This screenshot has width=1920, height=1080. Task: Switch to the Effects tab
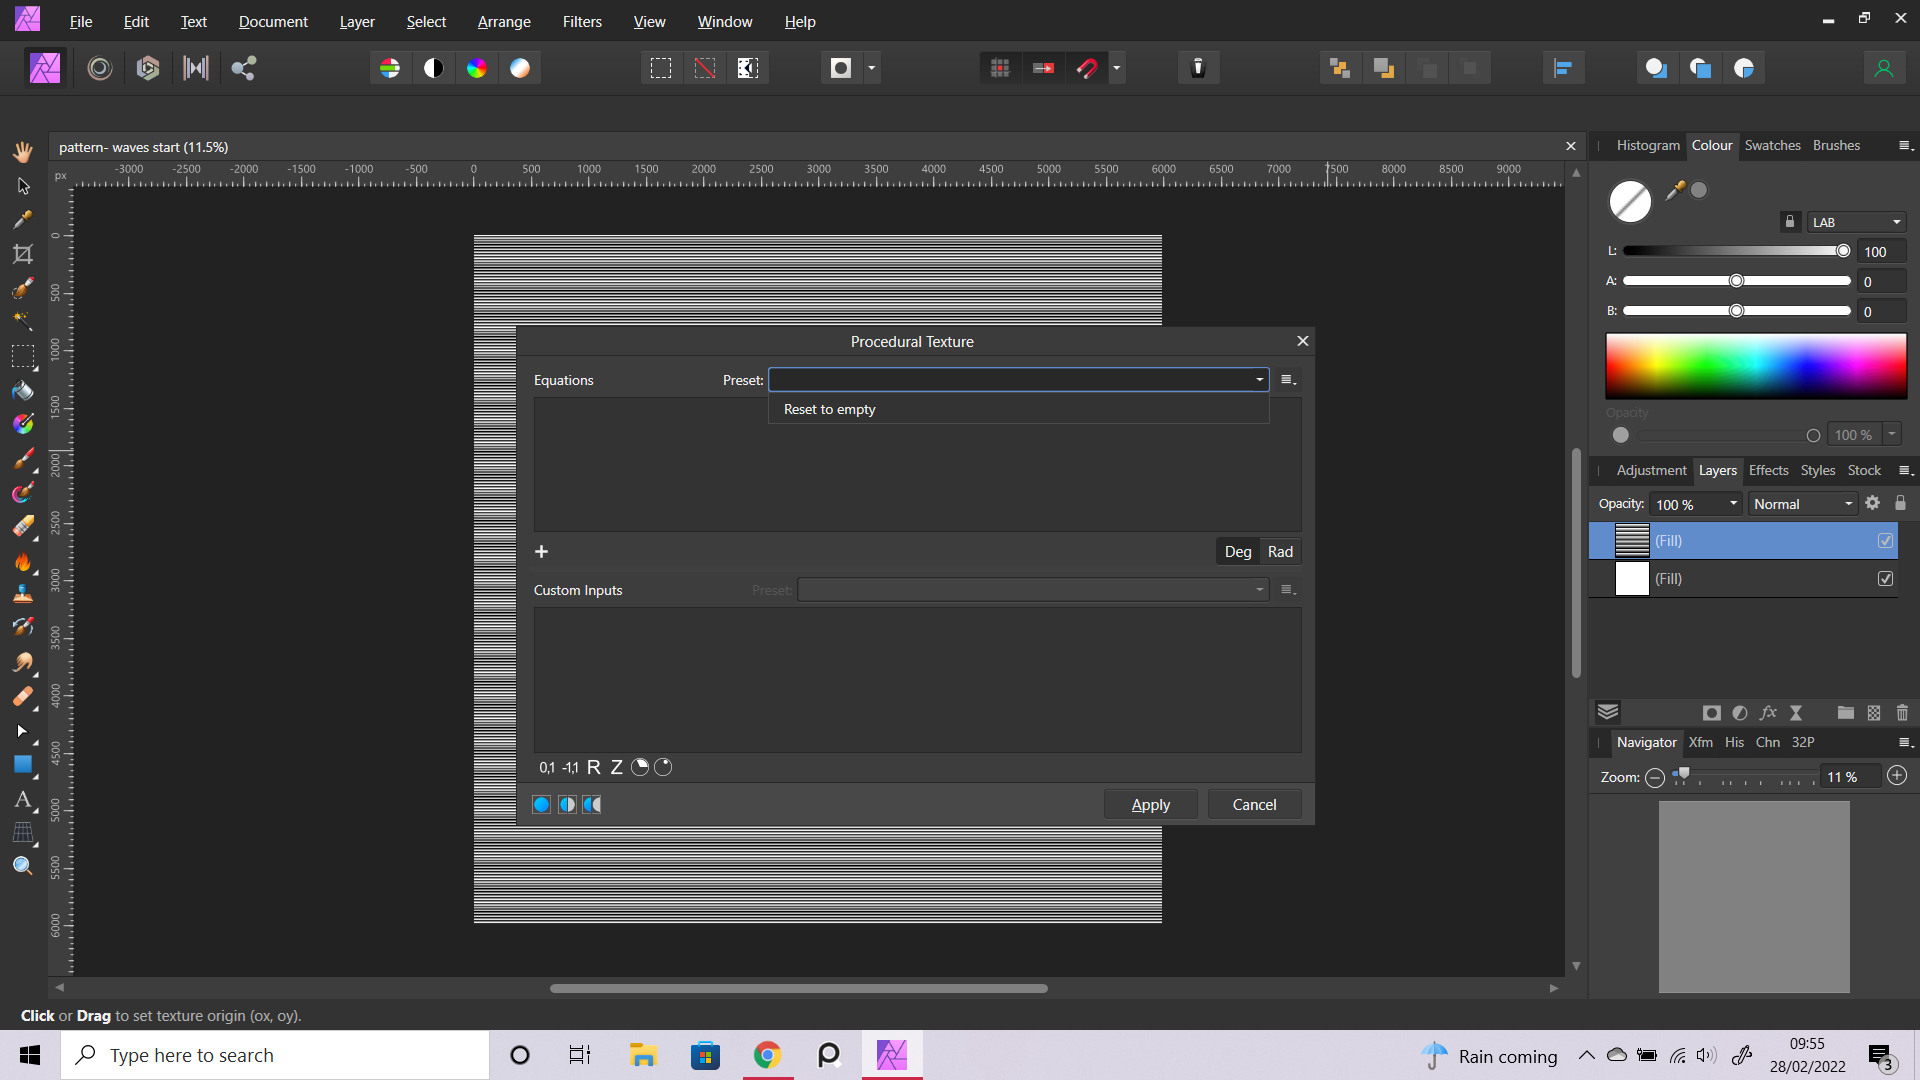click(1768, 471)
